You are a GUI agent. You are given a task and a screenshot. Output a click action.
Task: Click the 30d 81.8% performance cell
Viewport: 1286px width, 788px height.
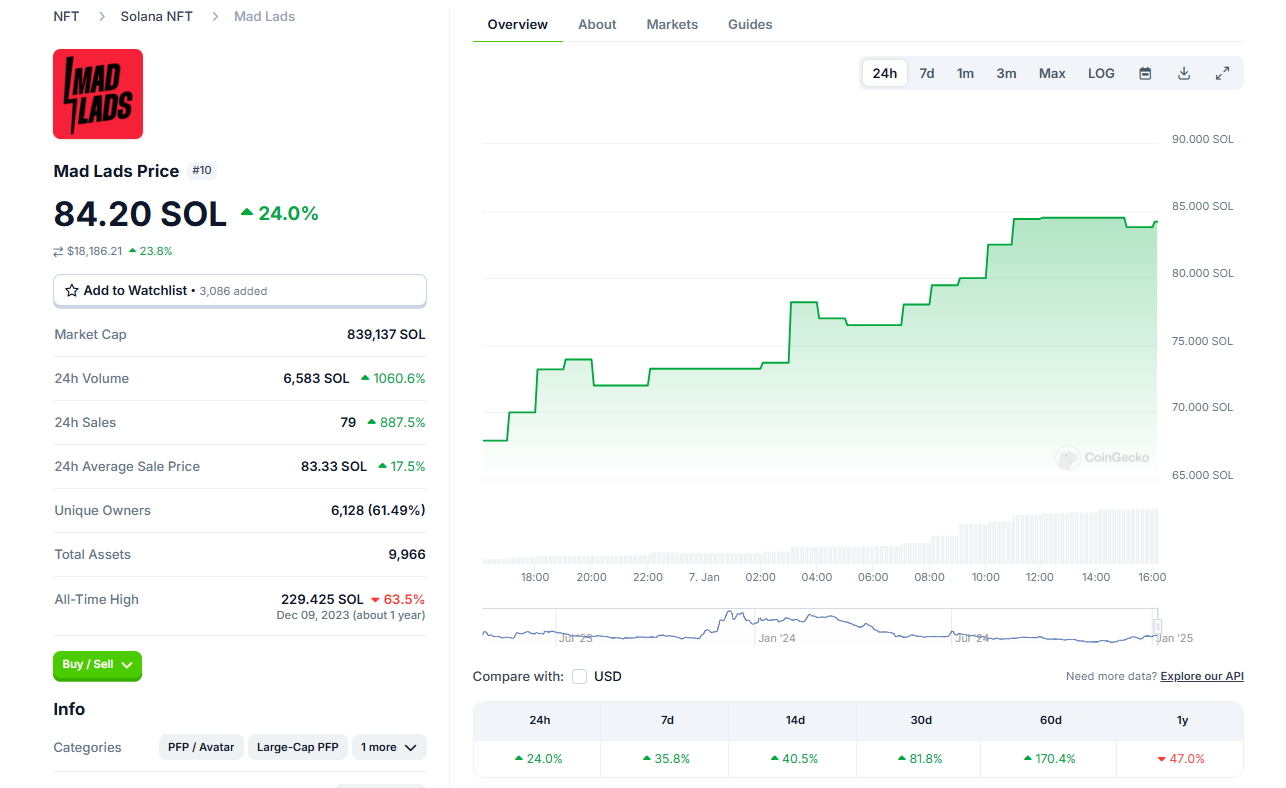(920, 759)
